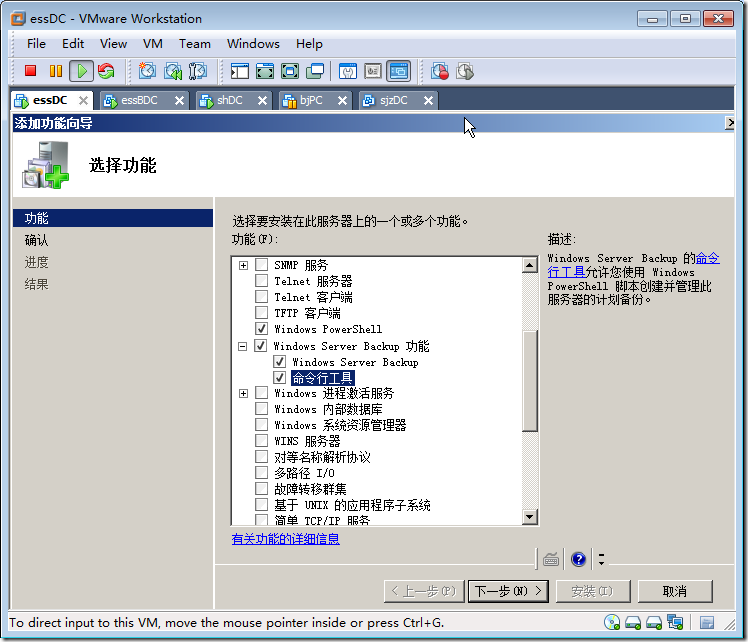Click the green Power On play icon
This screenshot has height=642, width=748.
tap(82, 71)
